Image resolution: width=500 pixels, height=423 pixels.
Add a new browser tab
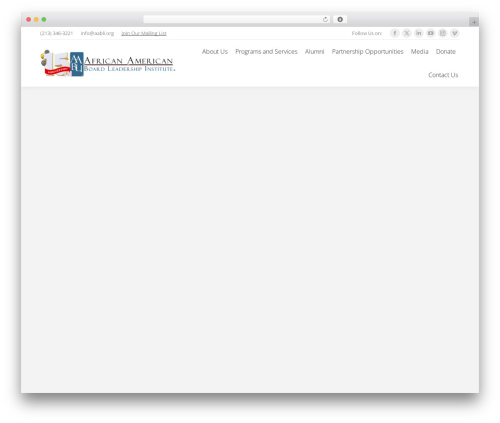point(474,22)
